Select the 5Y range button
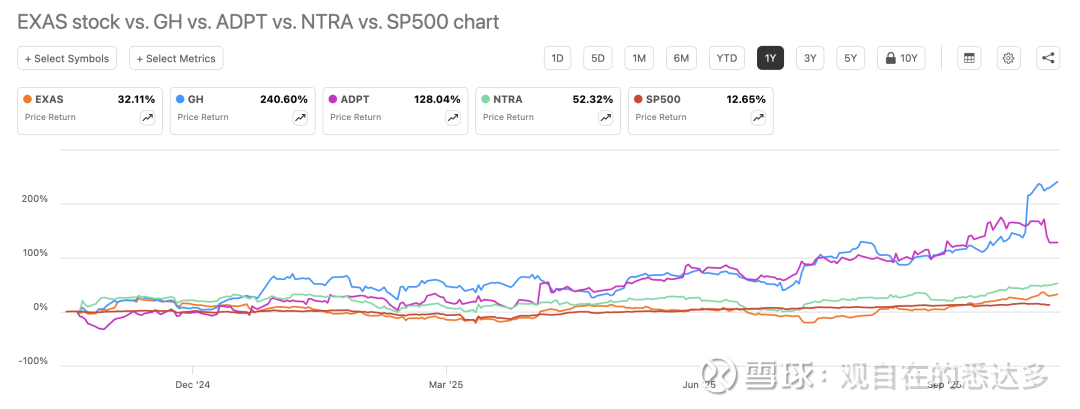1080x409 pixels. [850, 58]
